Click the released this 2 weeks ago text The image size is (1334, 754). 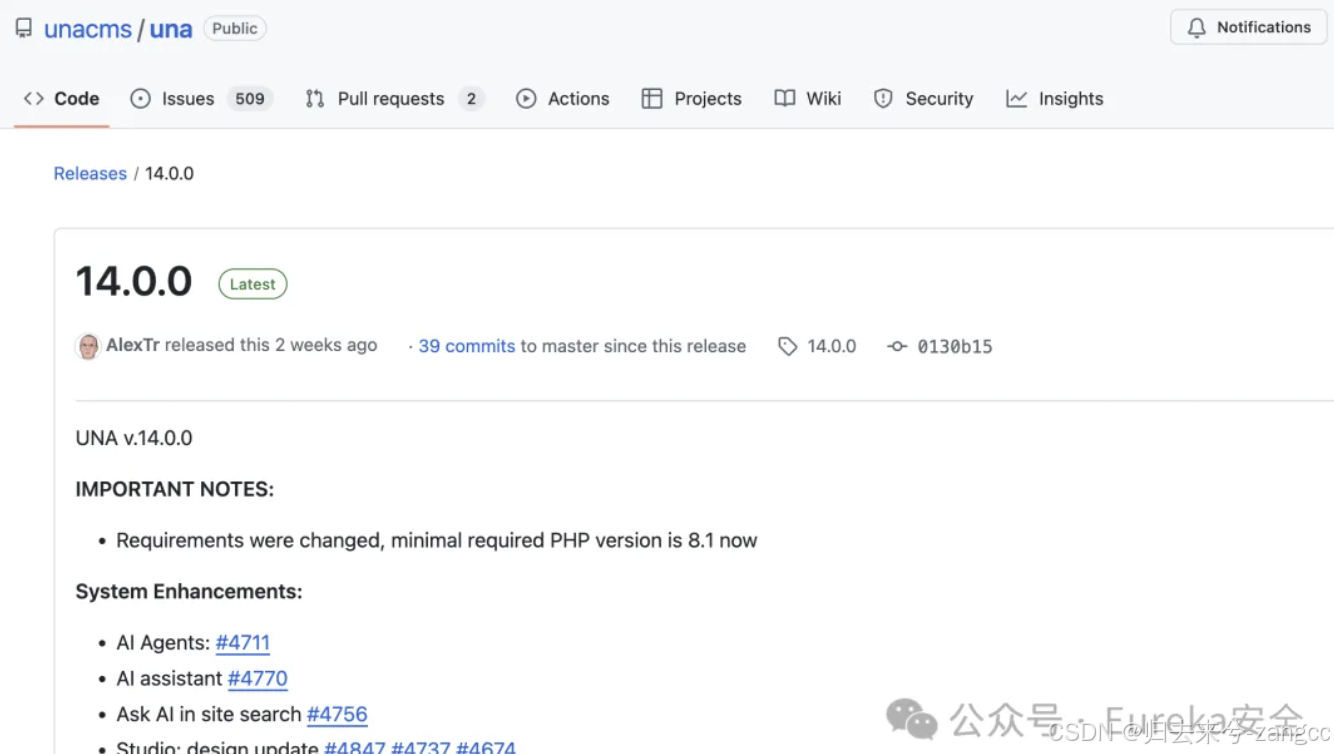(x=271, y=345)
